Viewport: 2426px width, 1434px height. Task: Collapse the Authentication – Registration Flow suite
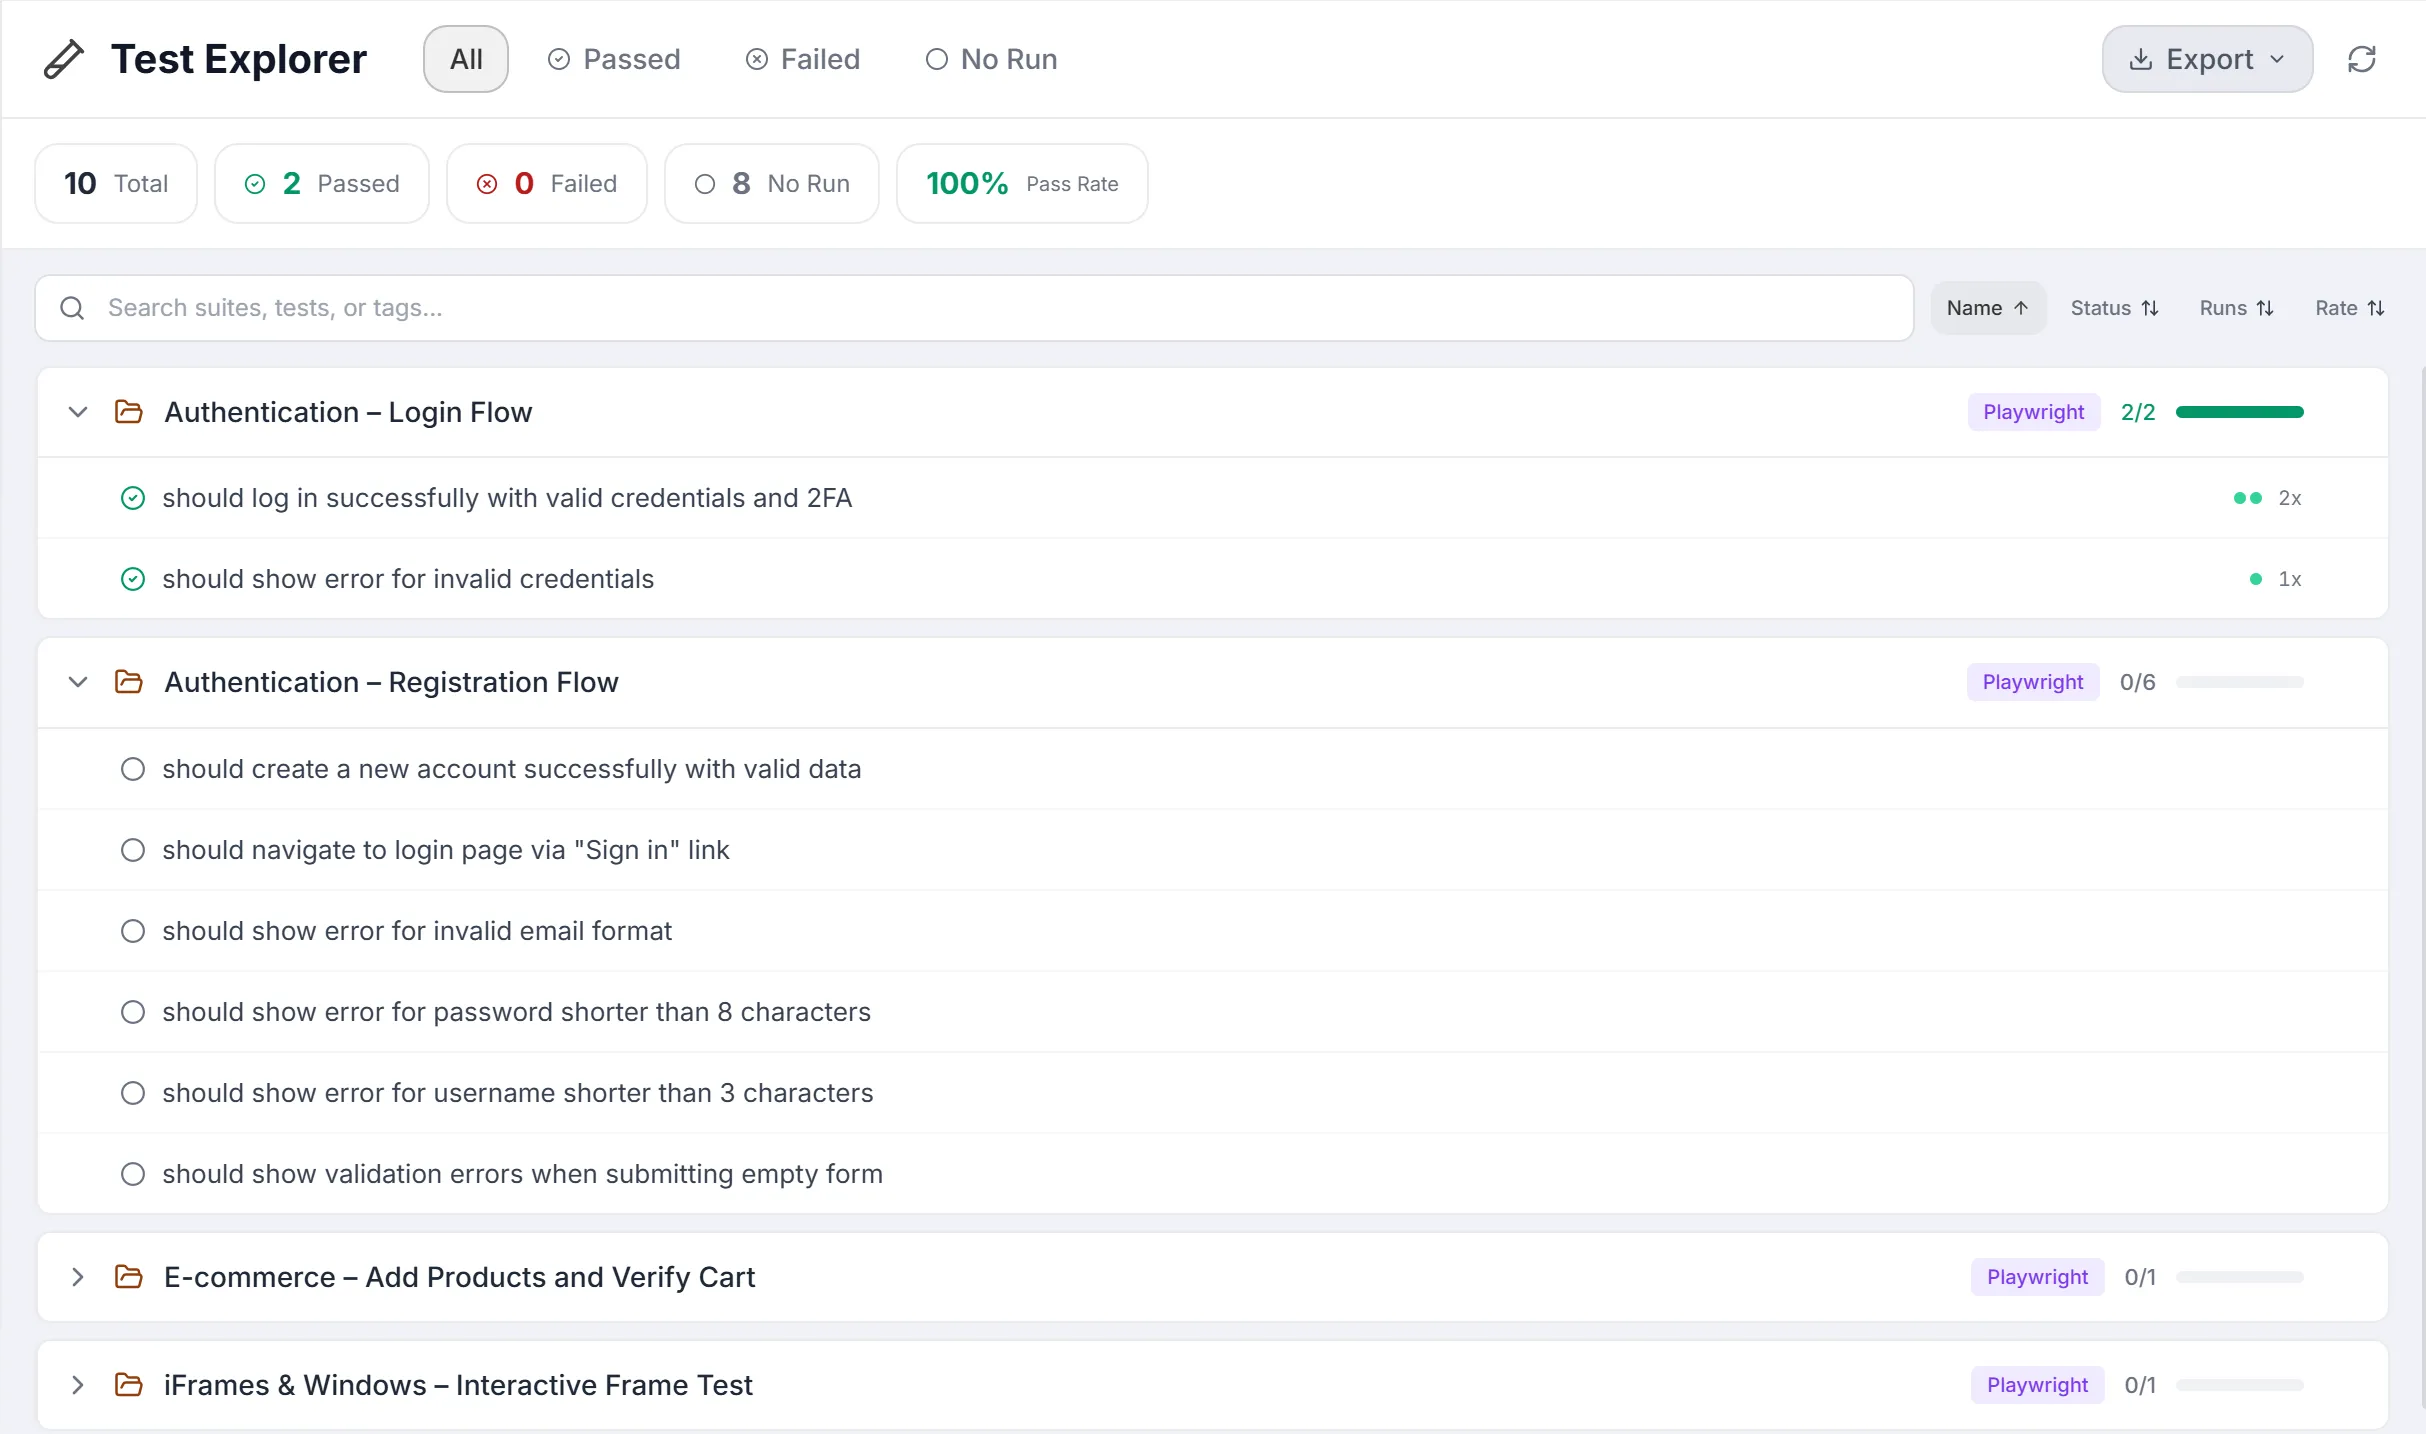(78, 682)
